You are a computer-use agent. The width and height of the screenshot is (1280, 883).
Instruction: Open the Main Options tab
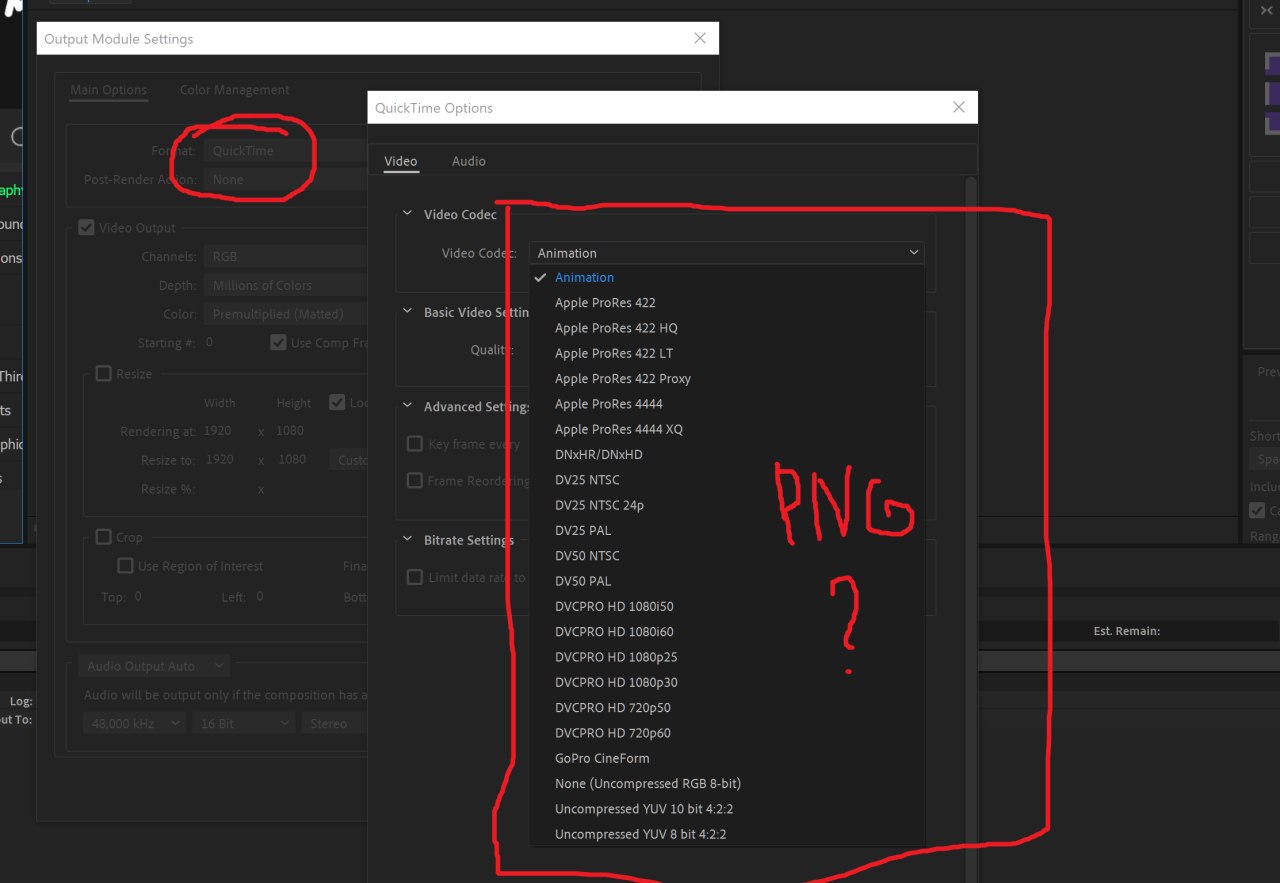[x=108, y=90]
